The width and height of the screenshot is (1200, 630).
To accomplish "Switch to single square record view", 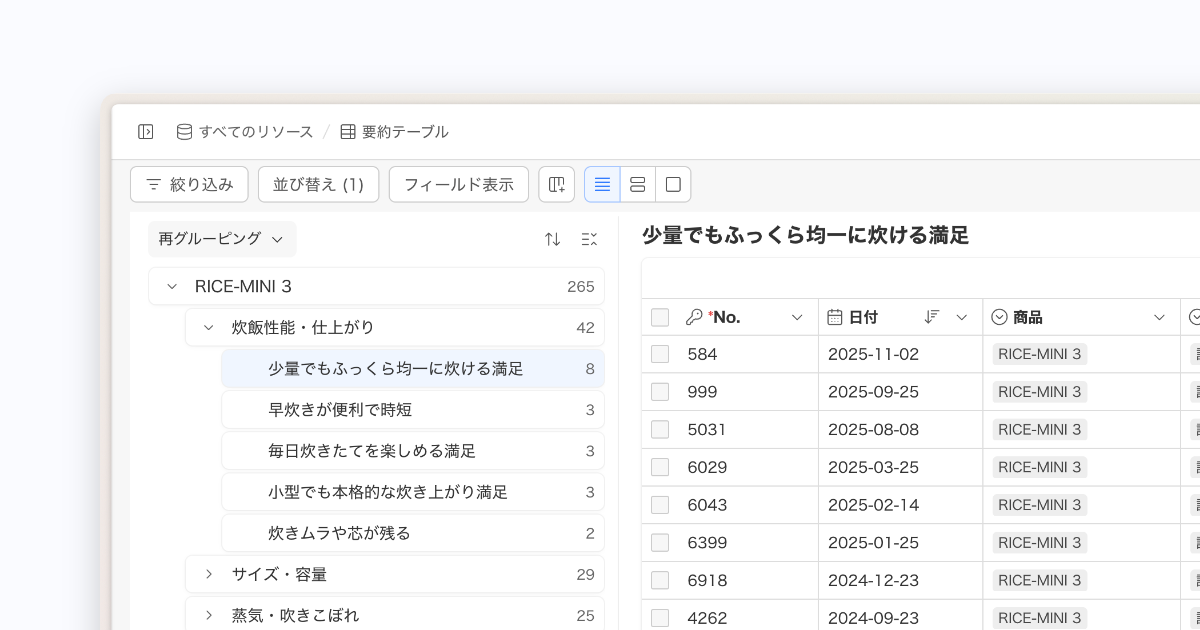I will point(673,184).
